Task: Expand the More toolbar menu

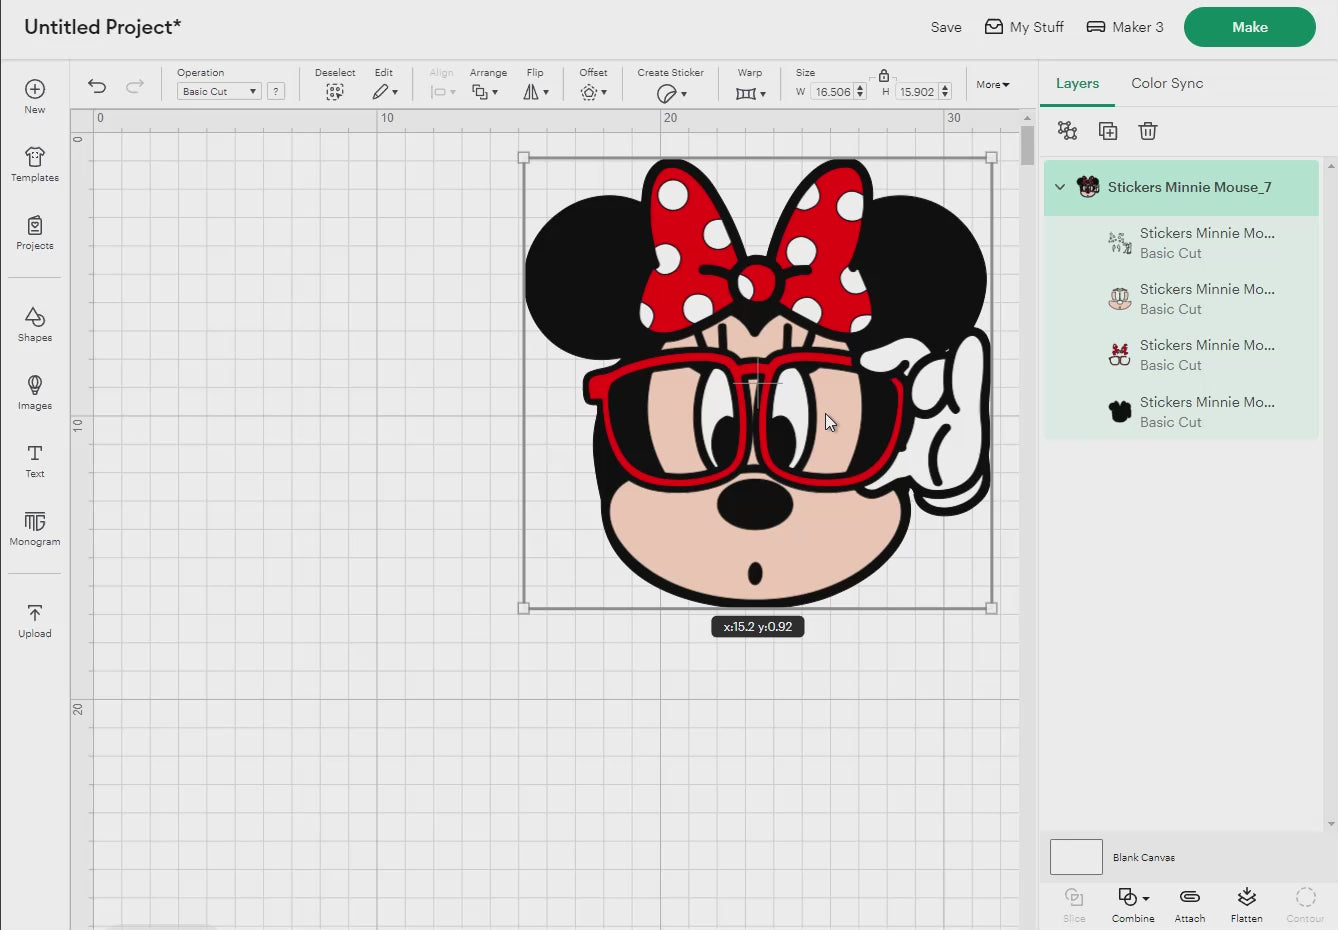Action: click(993, 85)
